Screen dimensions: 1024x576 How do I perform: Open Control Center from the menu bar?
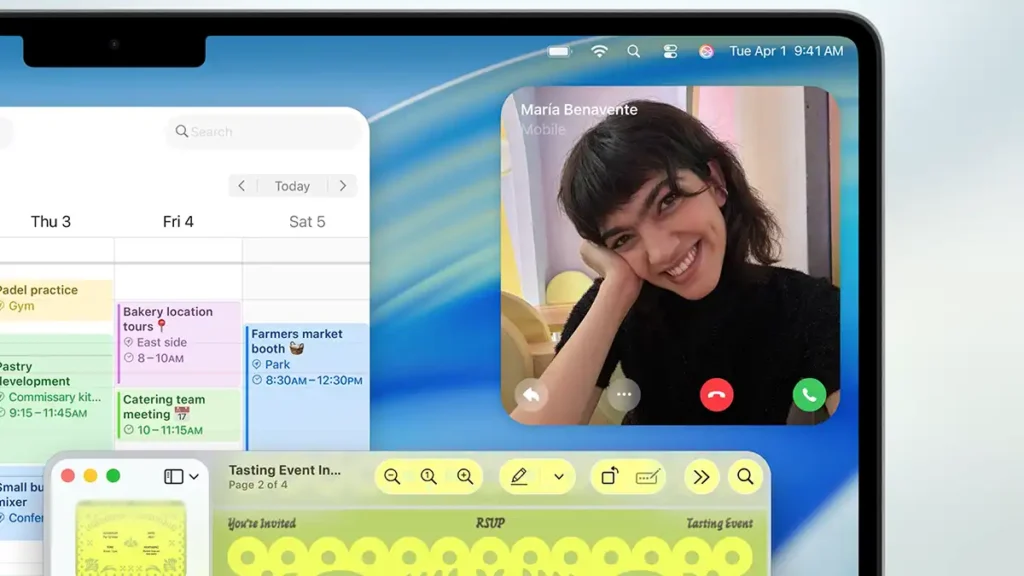[x=670, y=51]
